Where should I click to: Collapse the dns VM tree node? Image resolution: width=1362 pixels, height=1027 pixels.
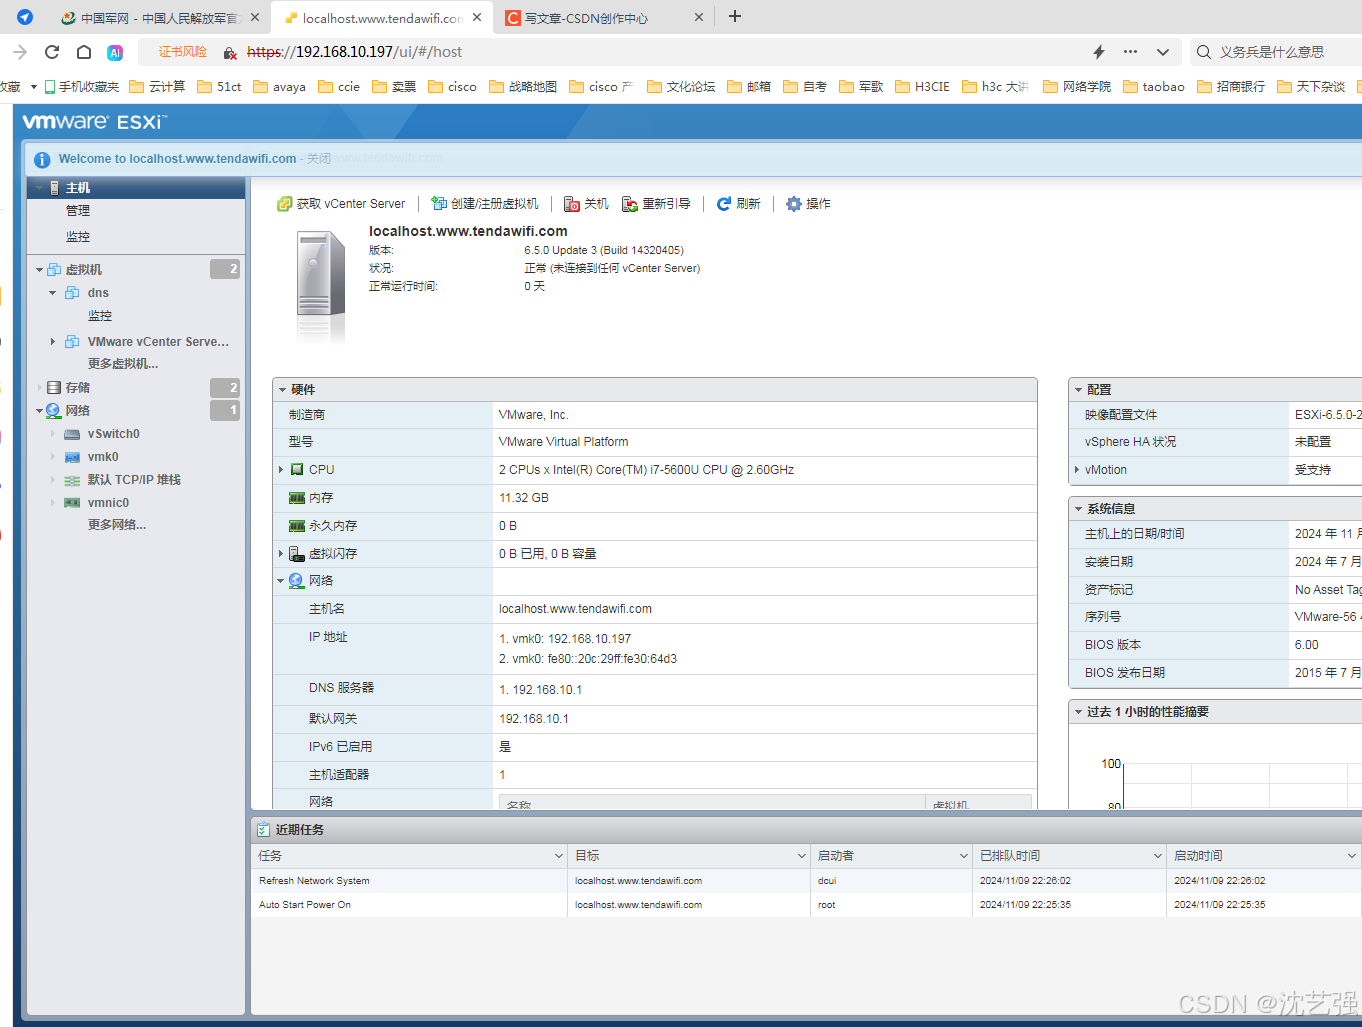(53, 293)
